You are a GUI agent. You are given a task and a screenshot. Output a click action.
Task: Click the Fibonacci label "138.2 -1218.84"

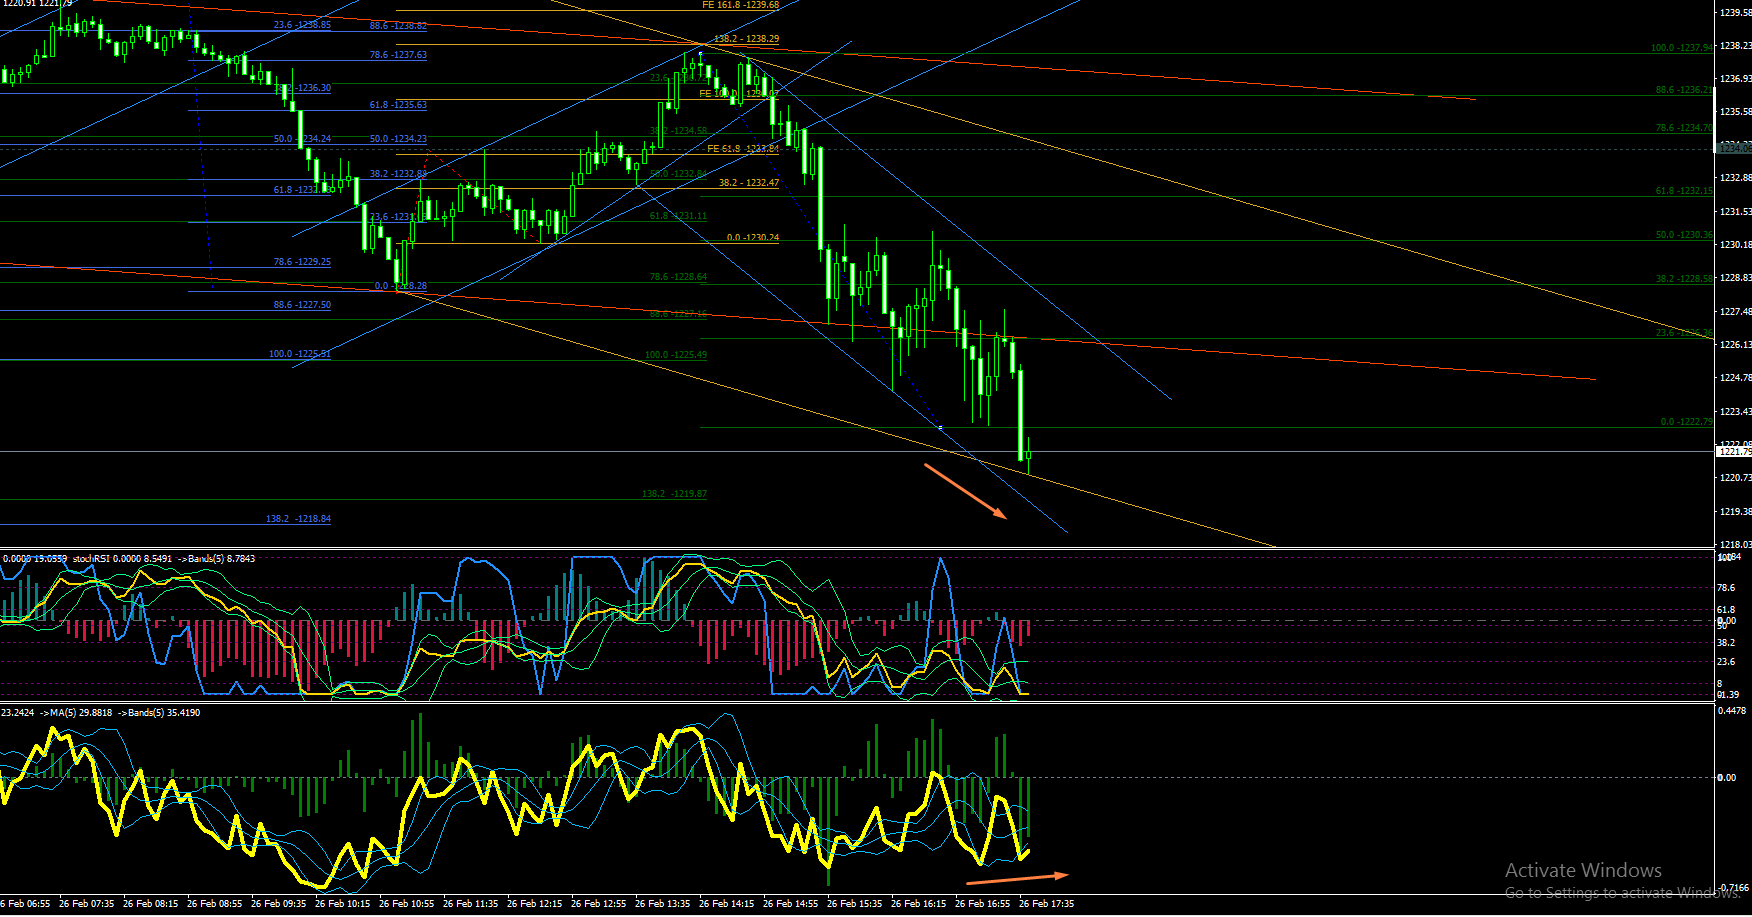(x=298, y=519)
